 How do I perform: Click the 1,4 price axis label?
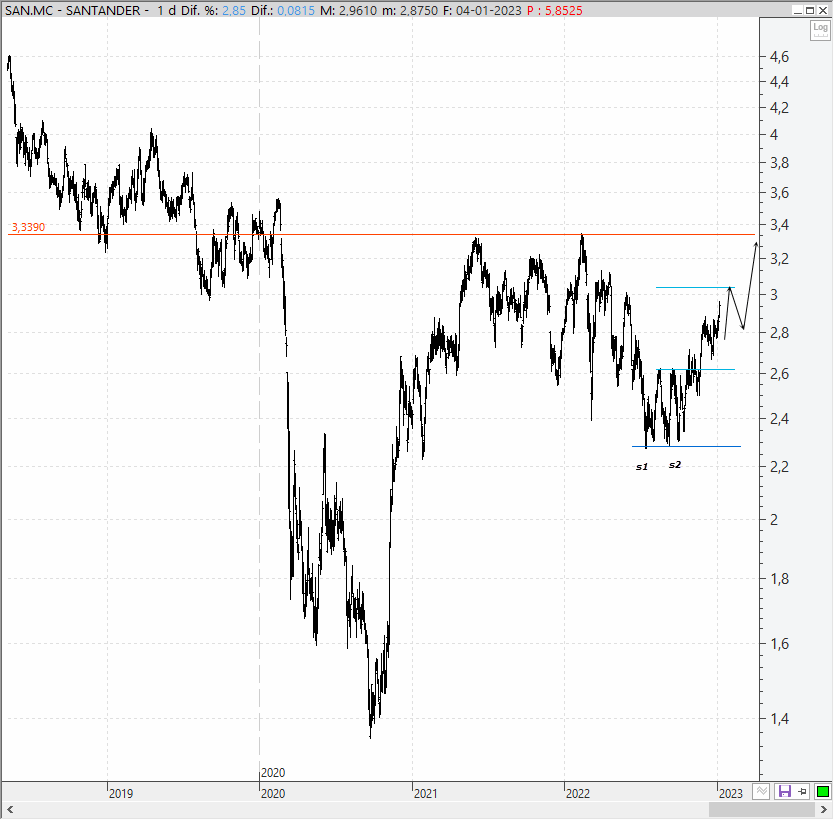coord(779,719)
